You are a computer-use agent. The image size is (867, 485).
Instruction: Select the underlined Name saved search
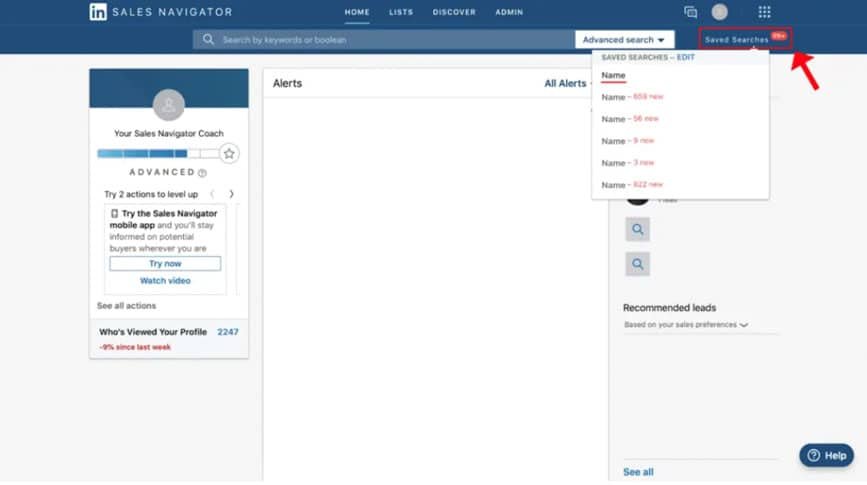coord(613,75)
